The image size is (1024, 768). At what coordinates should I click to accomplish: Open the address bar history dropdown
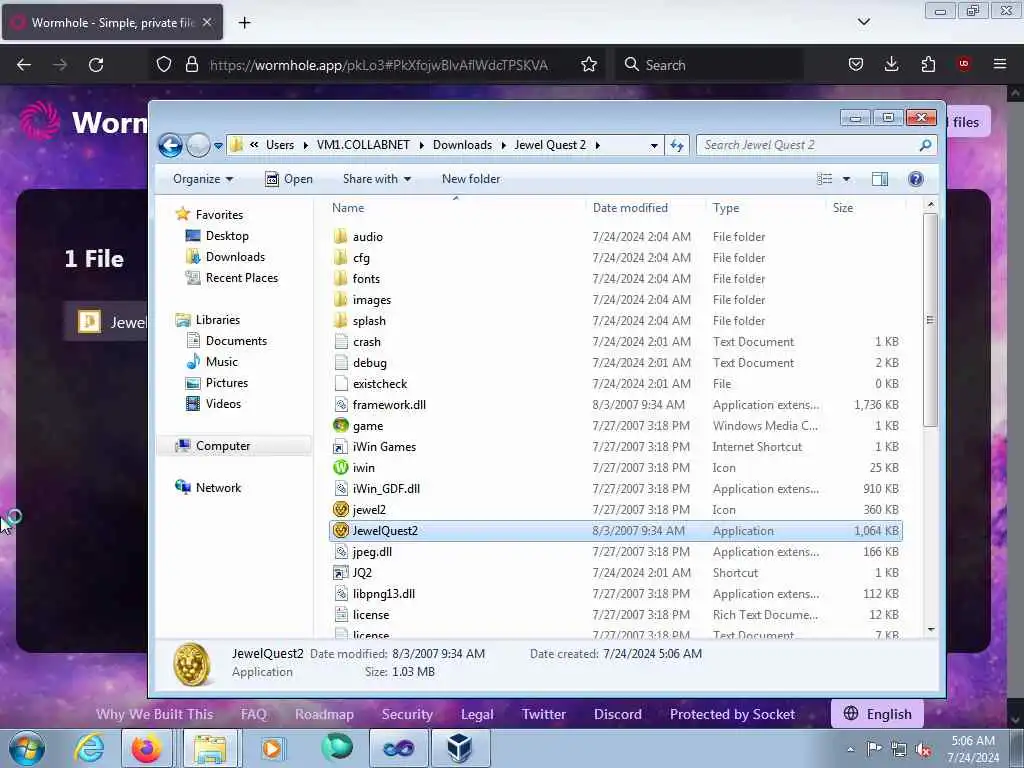654,146
